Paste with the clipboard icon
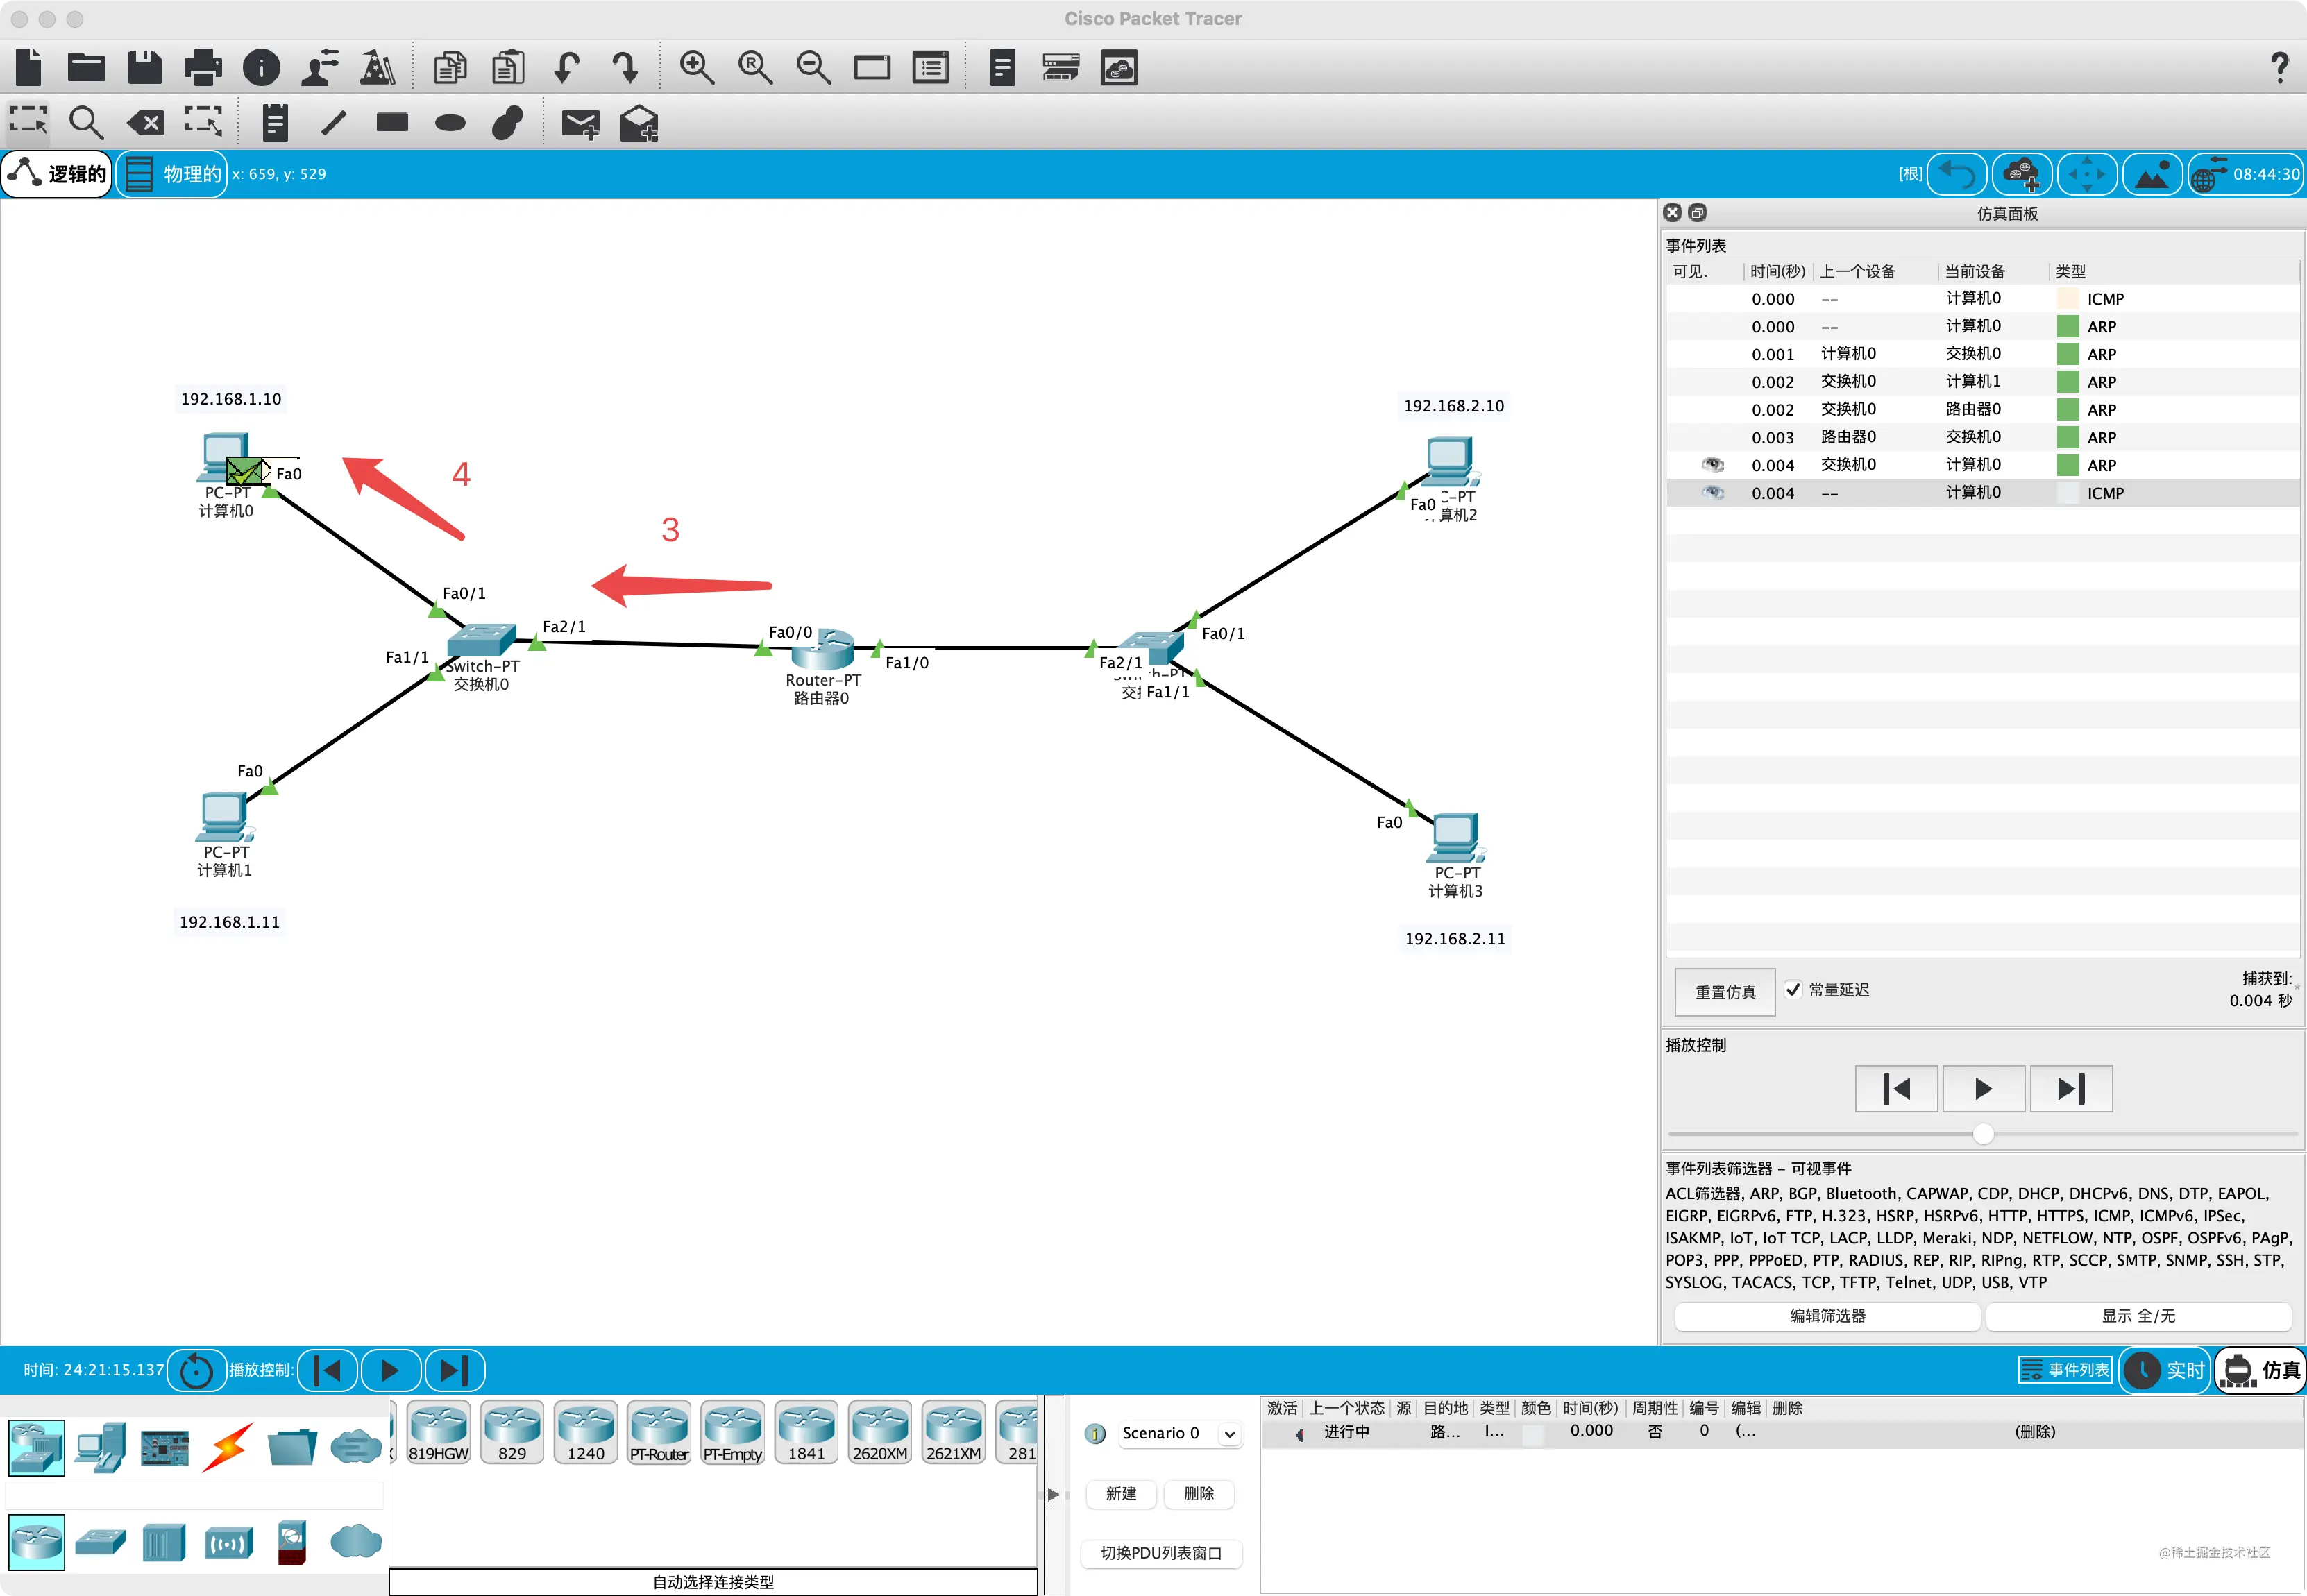Screen dimensions: 2307x1596 (508, 67)
